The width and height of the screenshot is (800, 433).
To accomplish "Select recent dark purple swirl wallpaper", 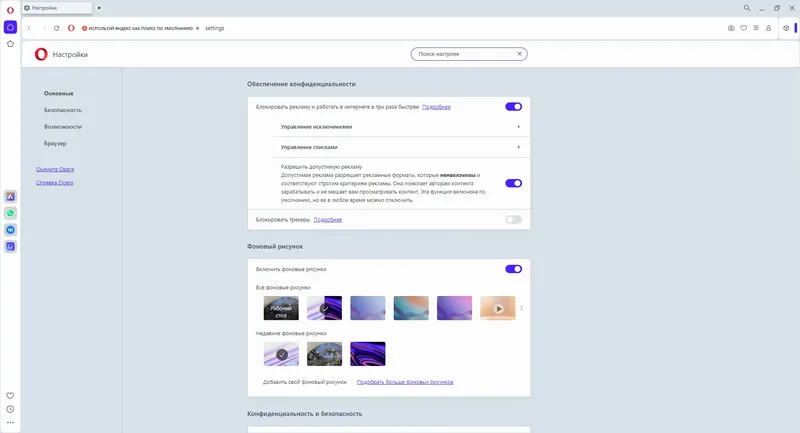I will [368, 354].
